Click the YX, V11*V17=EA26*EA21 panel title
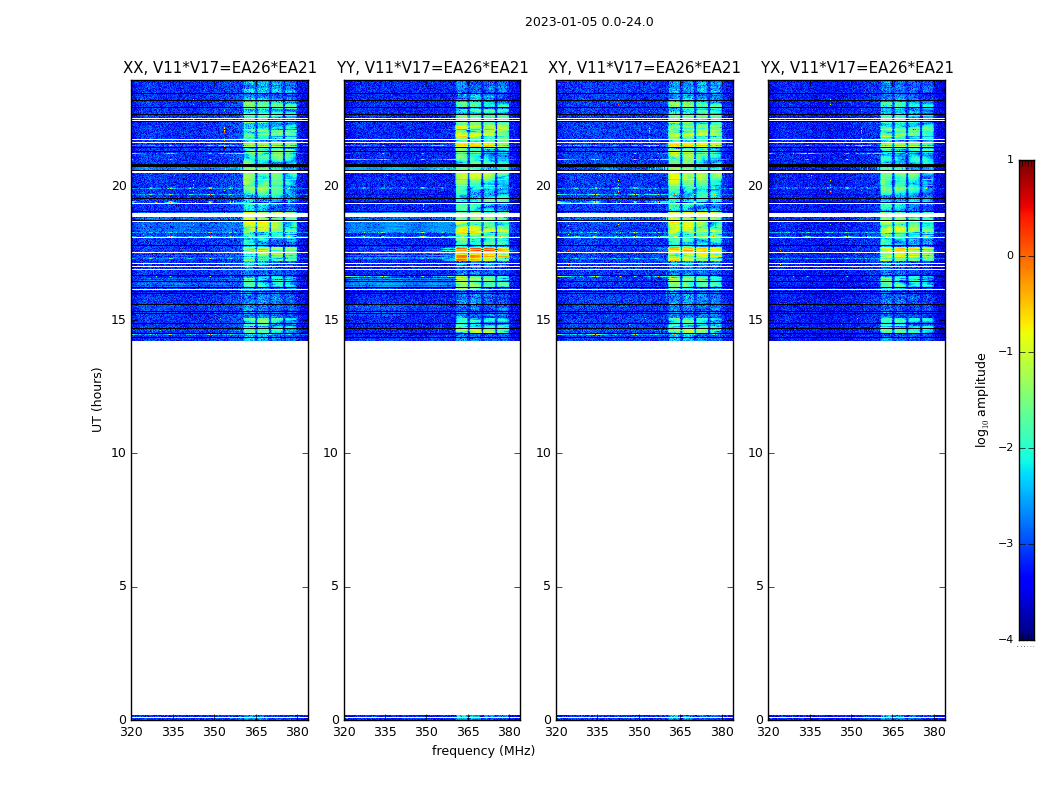Viewport: 1050px width, 800px height. click(x=857, y=68)
